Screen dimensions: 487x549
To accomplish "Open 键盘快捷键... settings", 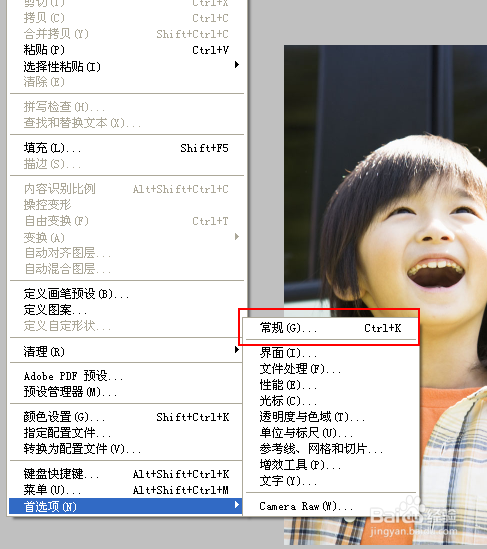I will tap(126, 474).
